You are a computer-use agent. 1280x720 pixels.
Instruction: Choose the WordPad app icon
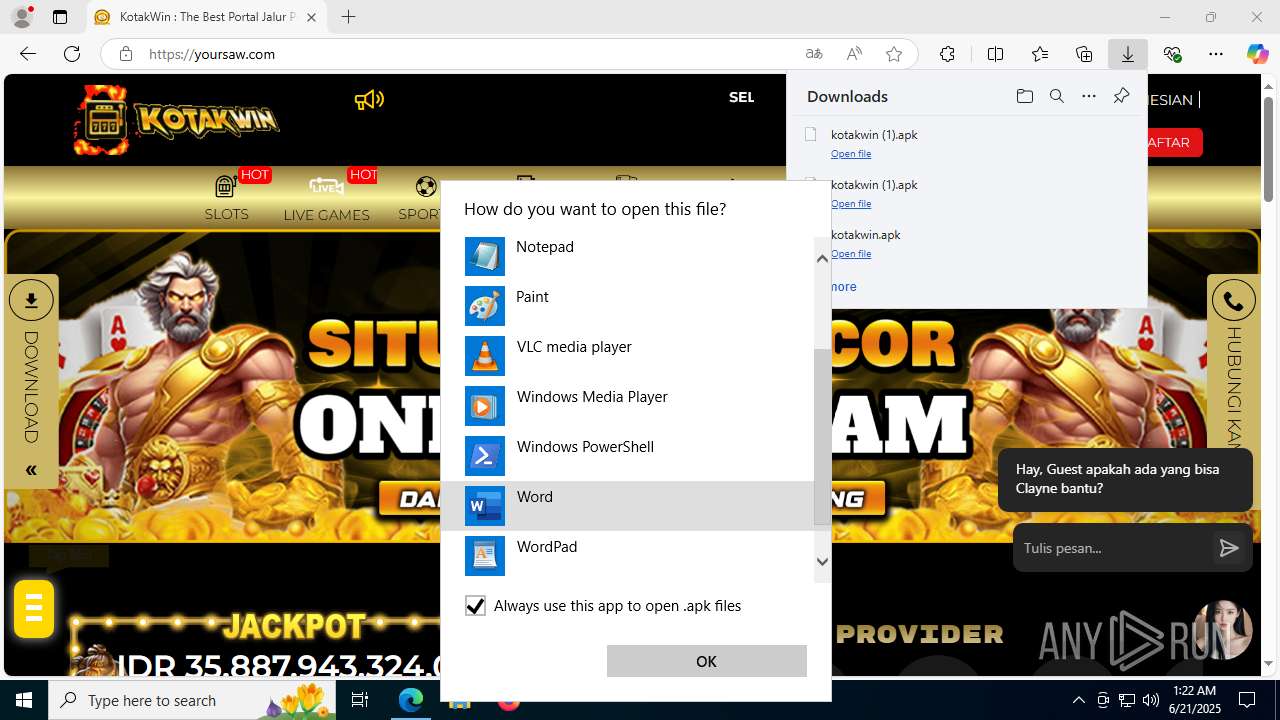point(485,556)
